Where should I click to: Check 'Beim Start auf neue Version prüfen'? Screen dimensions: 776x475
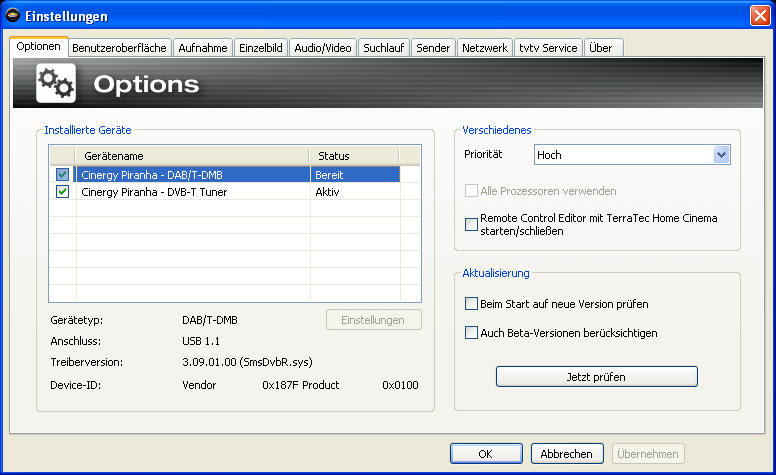point(472,303)
